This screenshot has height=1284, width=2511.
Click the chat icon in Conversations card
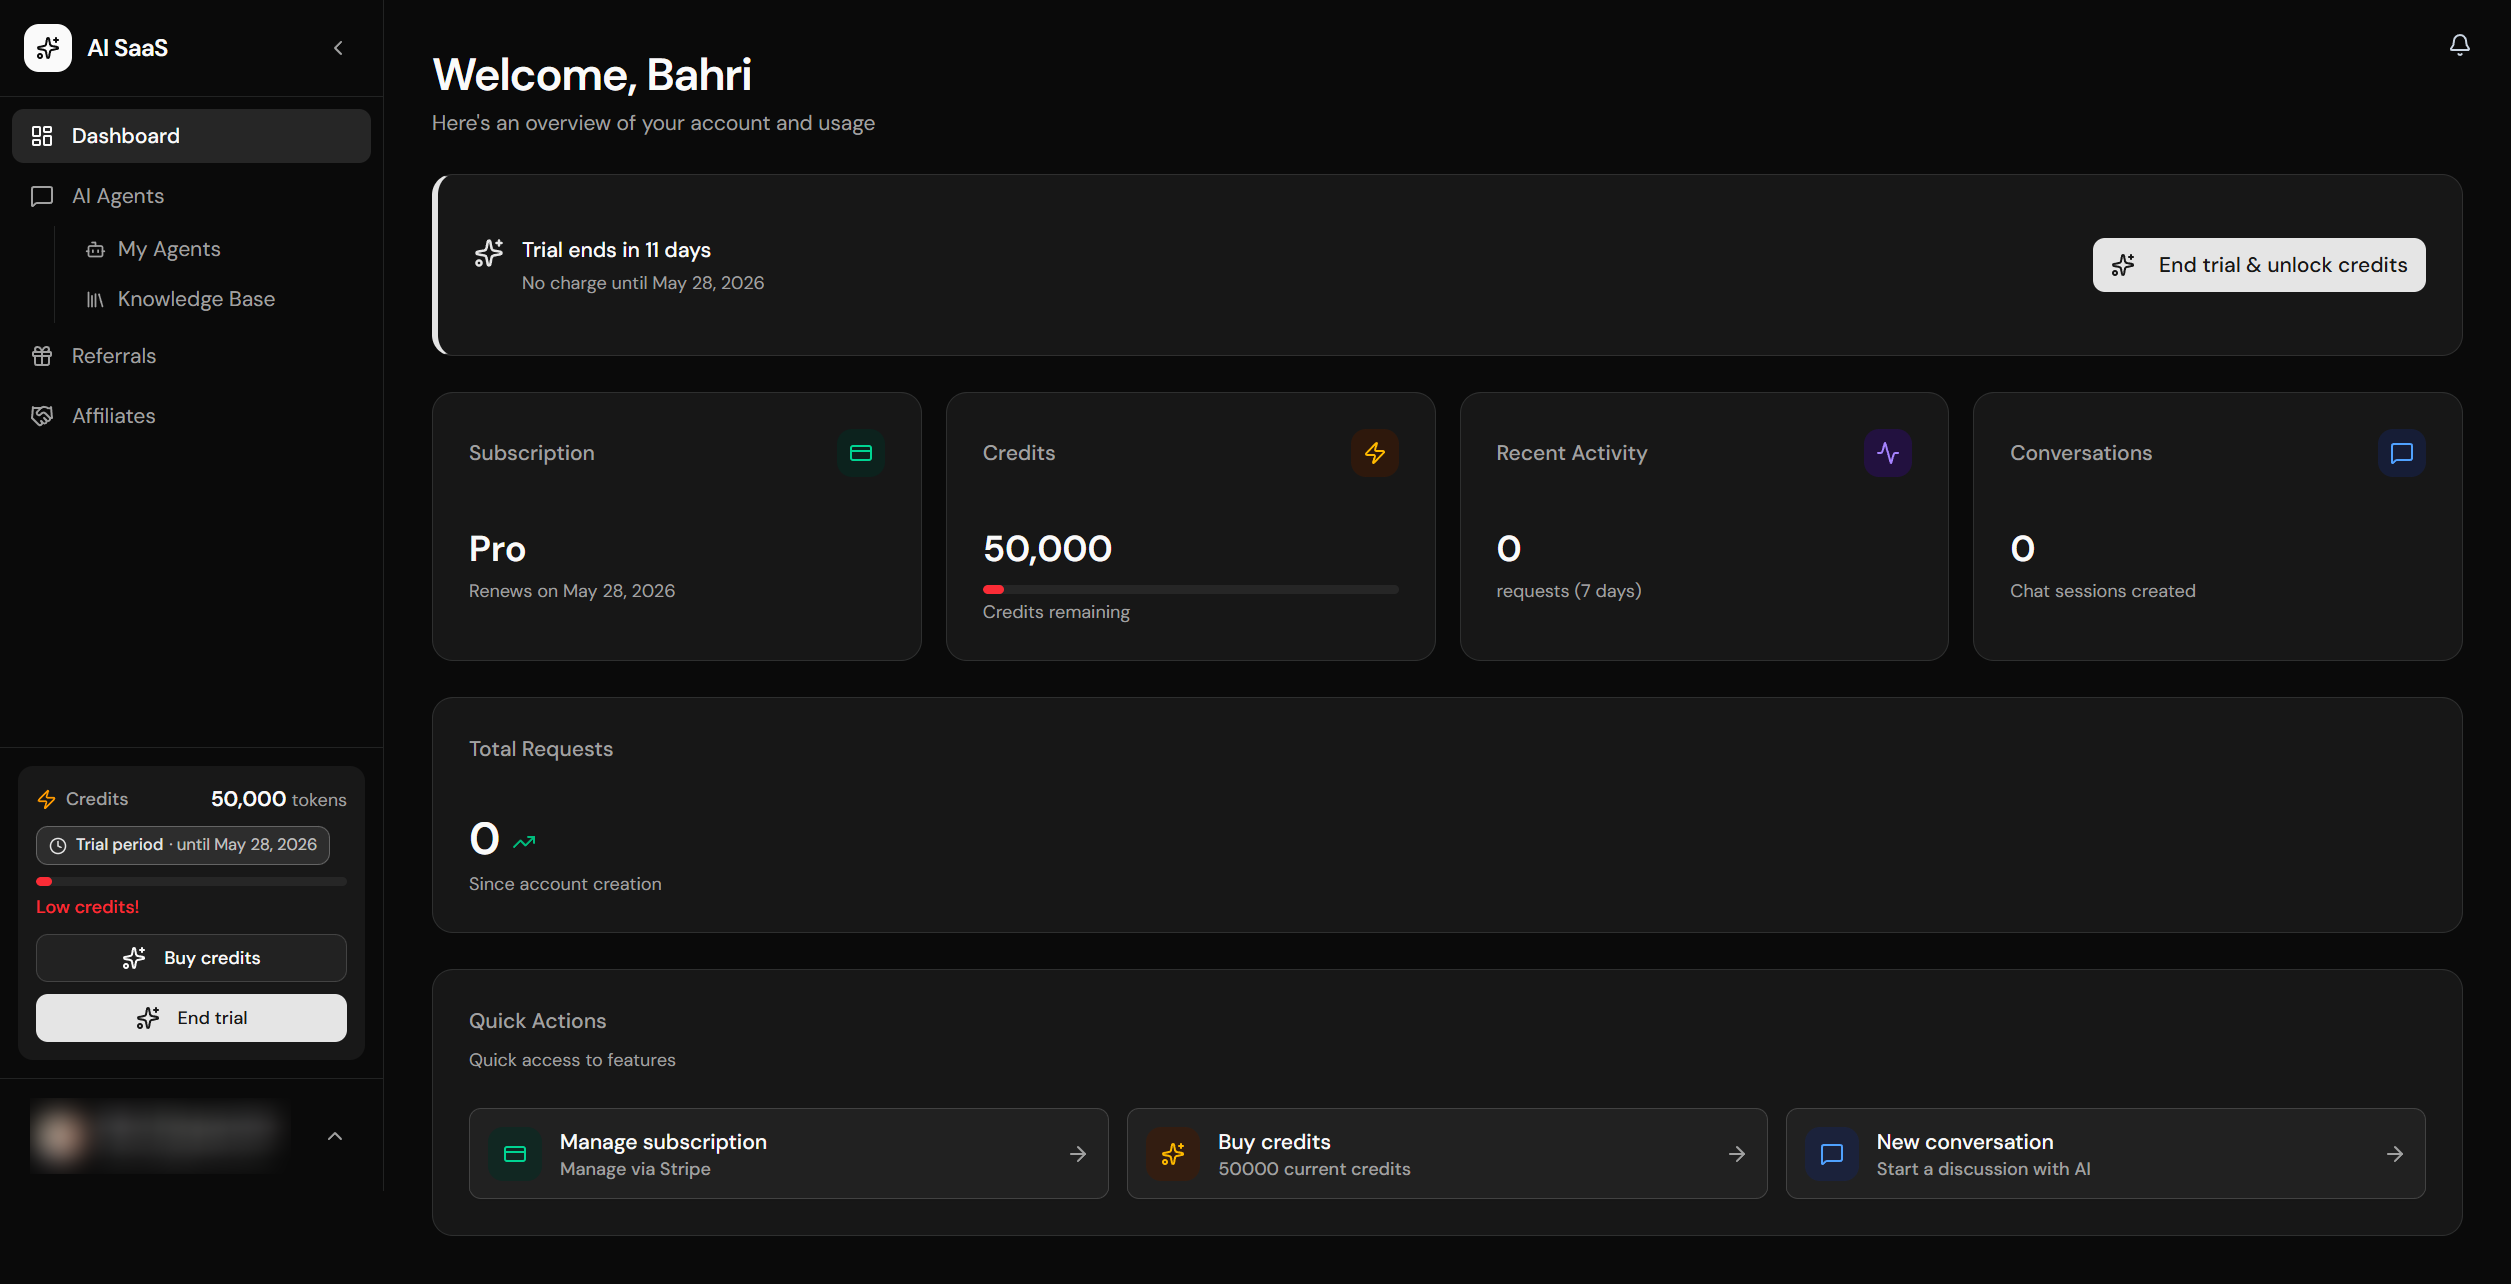click(x=2401, y=453)
